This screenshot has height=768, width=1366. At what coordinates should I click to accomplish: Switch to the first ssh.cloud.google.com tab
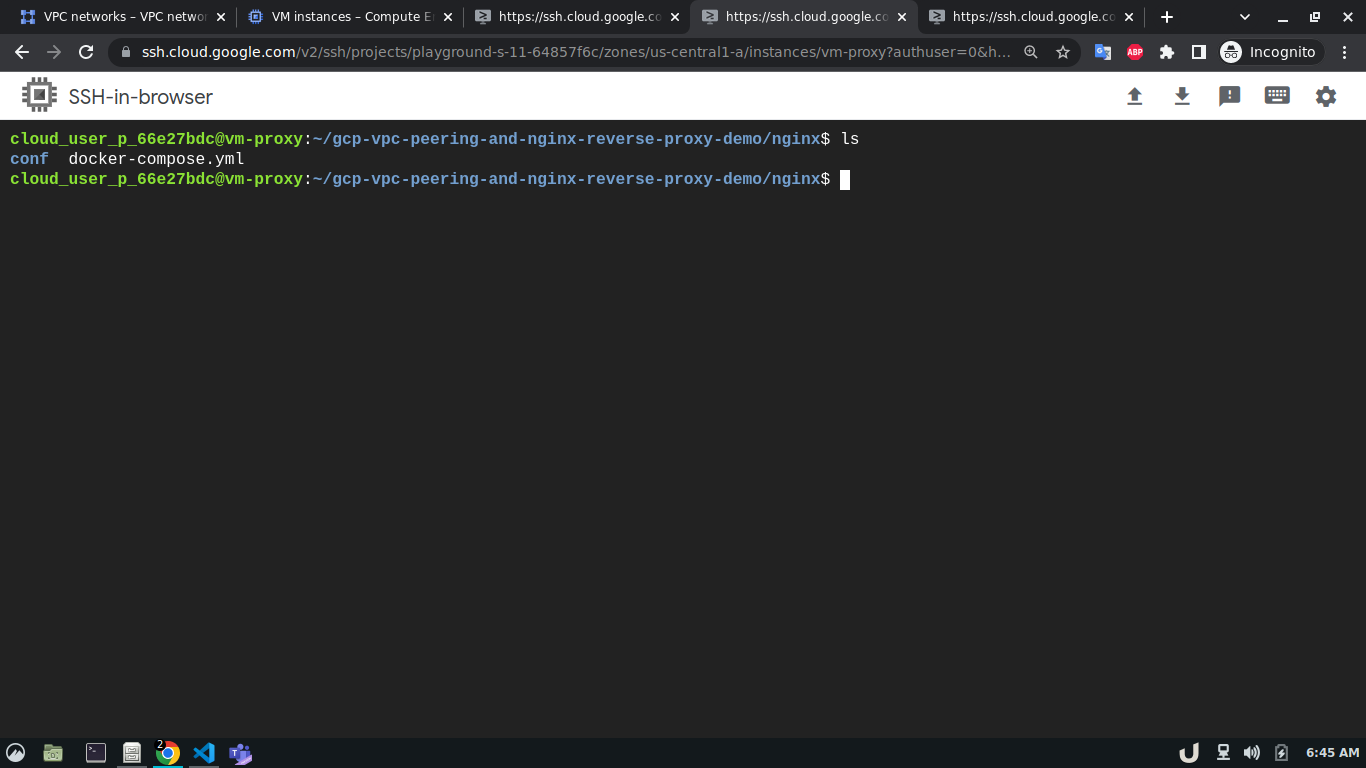click(x=577, y=17)
